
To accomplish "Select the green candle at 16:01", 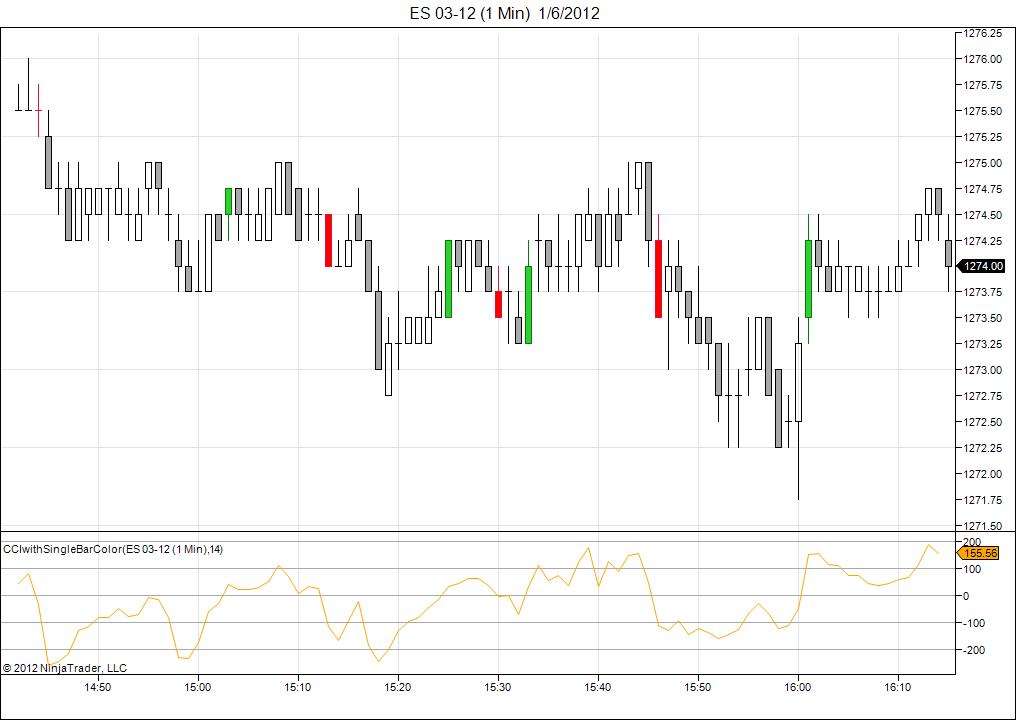I will coord(808,279).
